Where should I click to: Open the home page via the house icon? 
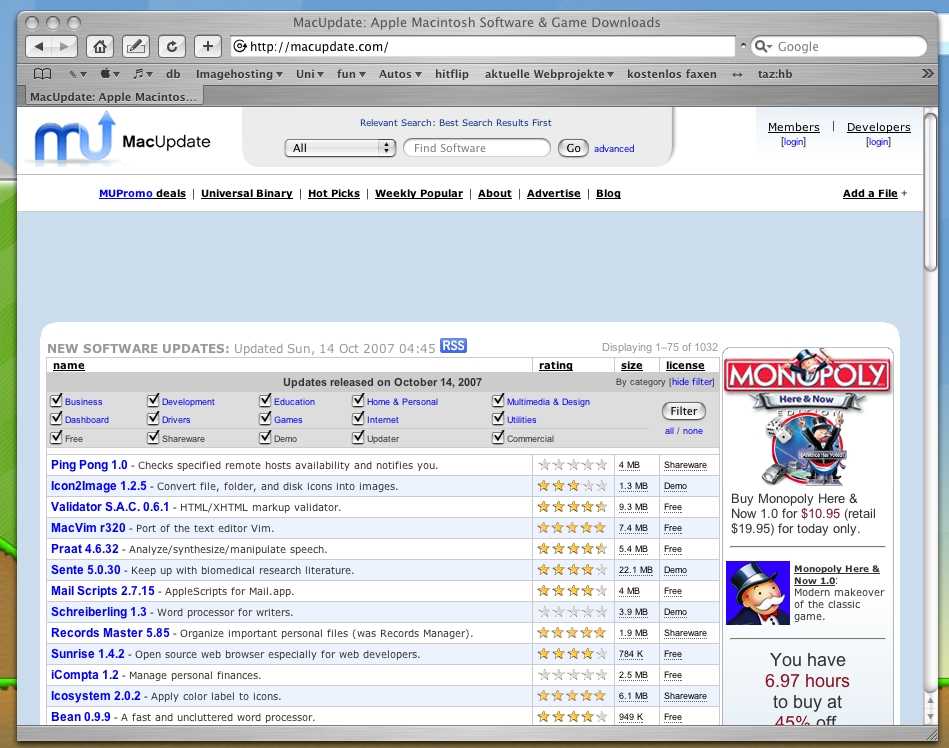[100, 47]
